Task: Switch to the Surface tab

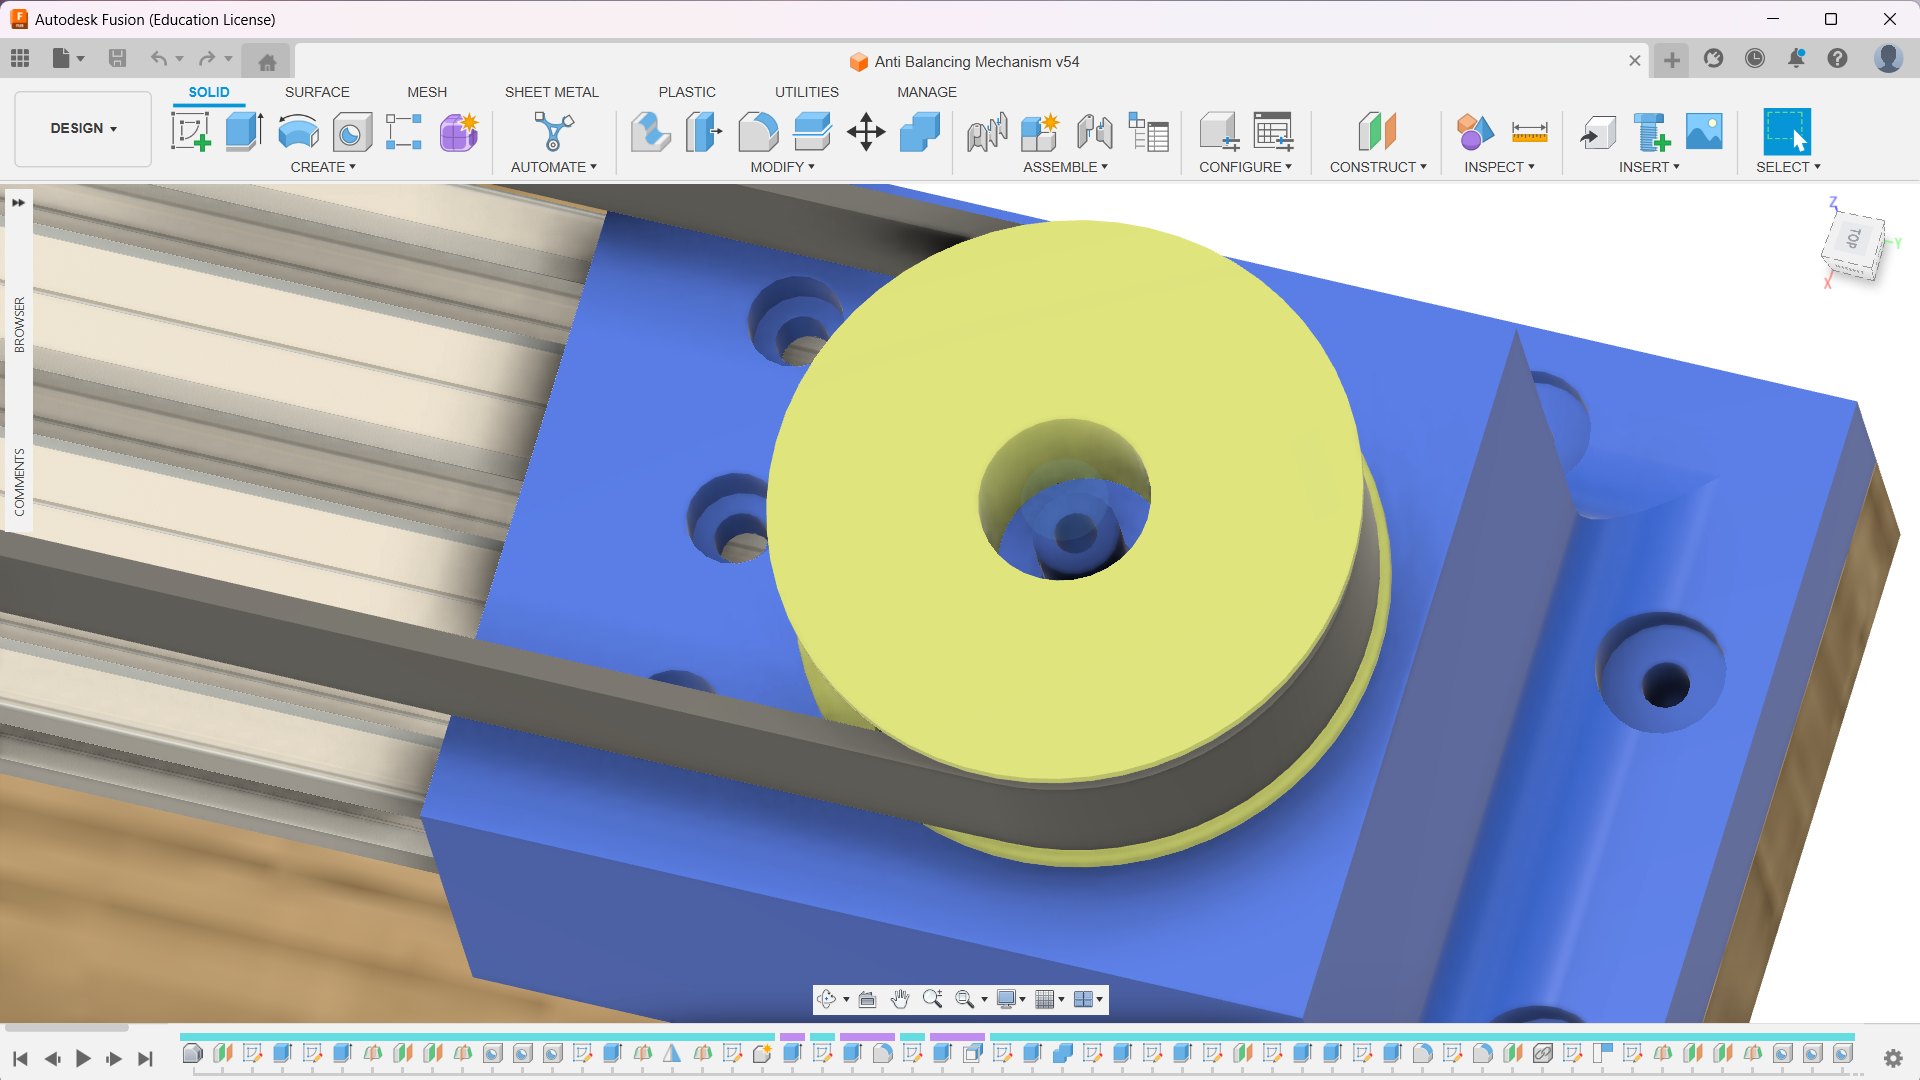Action: pos(317,92)
